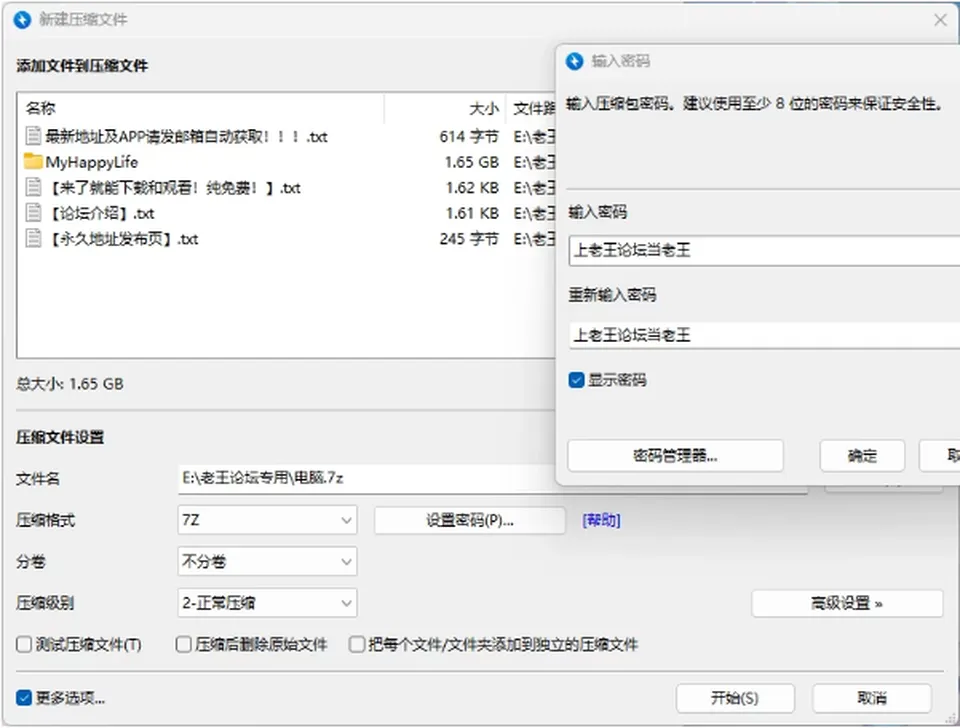Click the 245 字节 size cell

[x=469, y=239]
